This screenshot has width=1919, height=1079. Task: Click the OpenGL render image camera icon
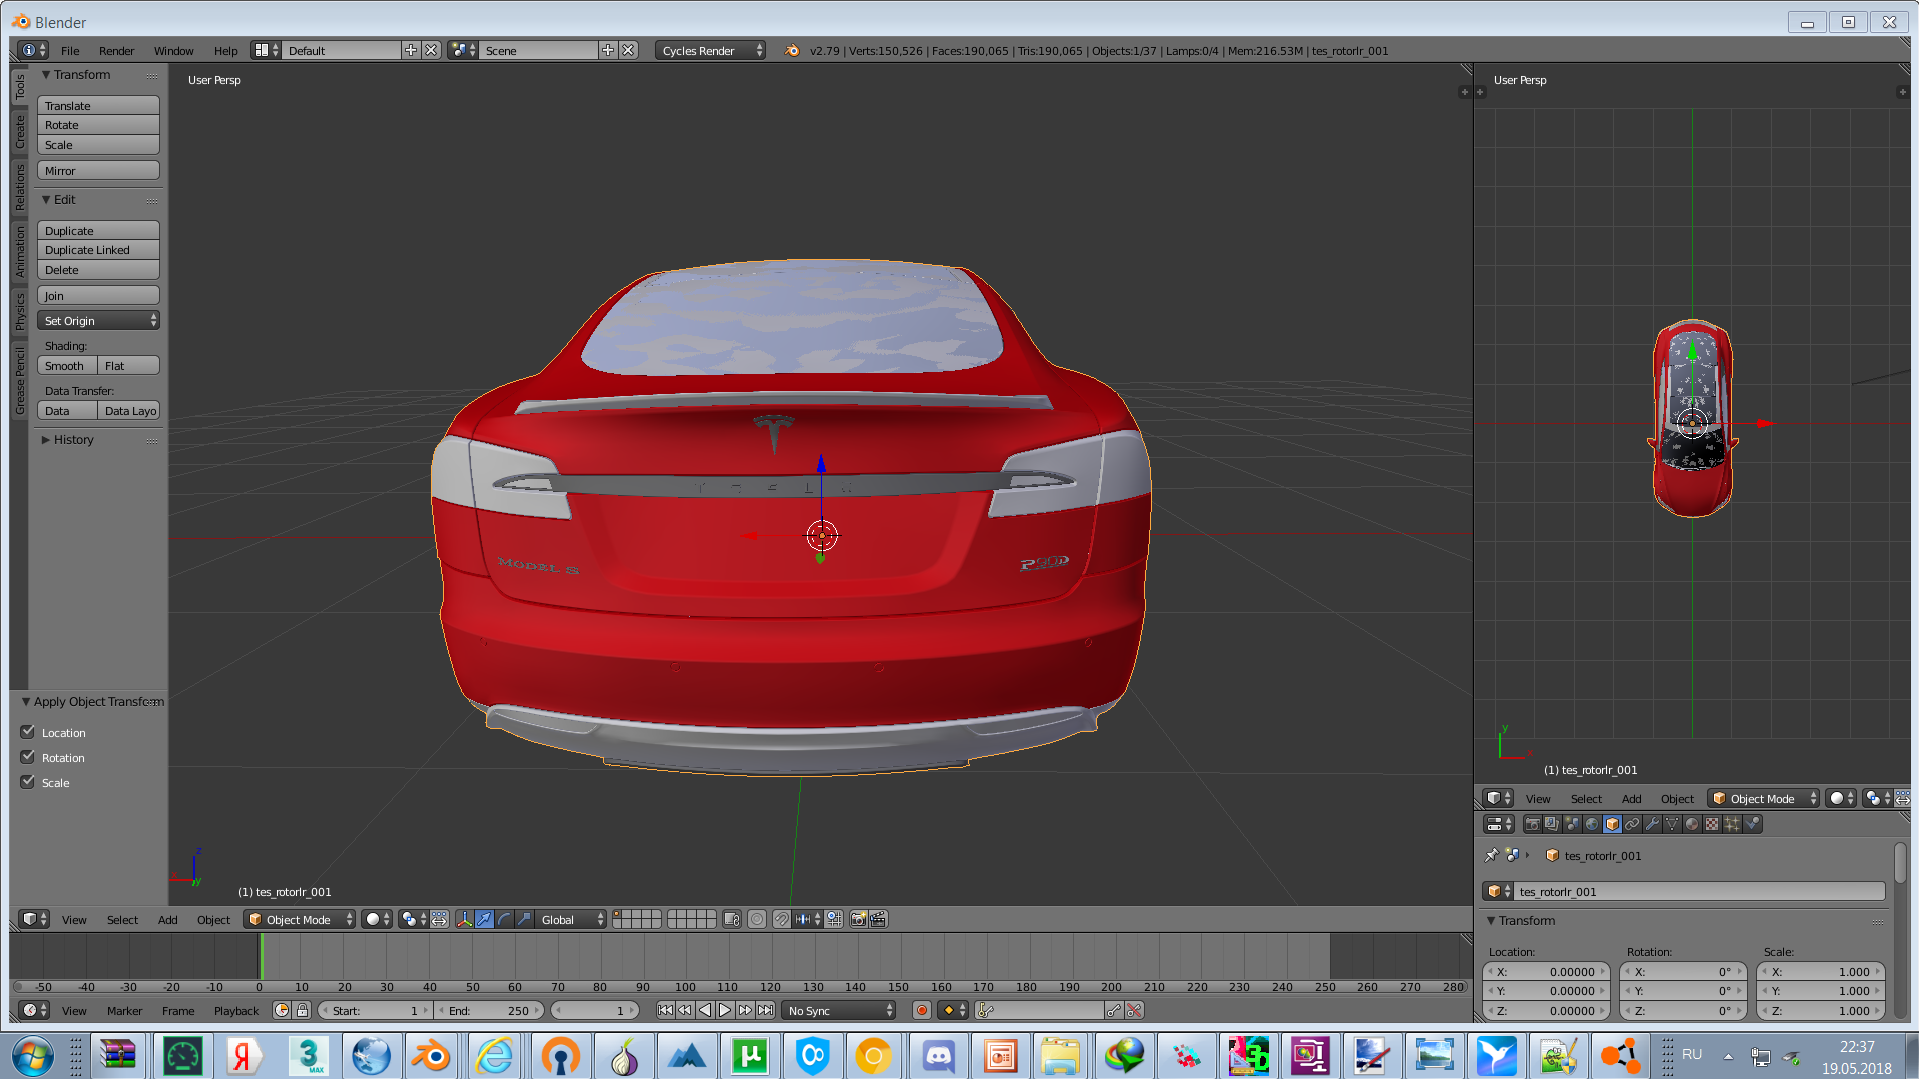[858, 919]
